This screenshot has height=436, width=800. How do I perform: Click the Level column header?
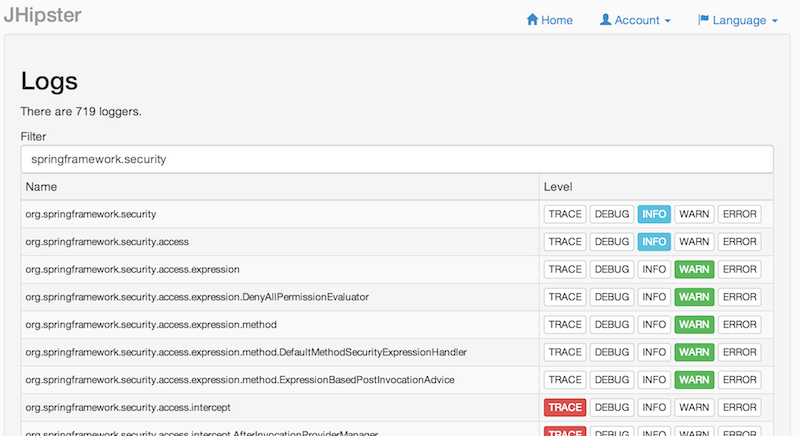tap(557, 187)
